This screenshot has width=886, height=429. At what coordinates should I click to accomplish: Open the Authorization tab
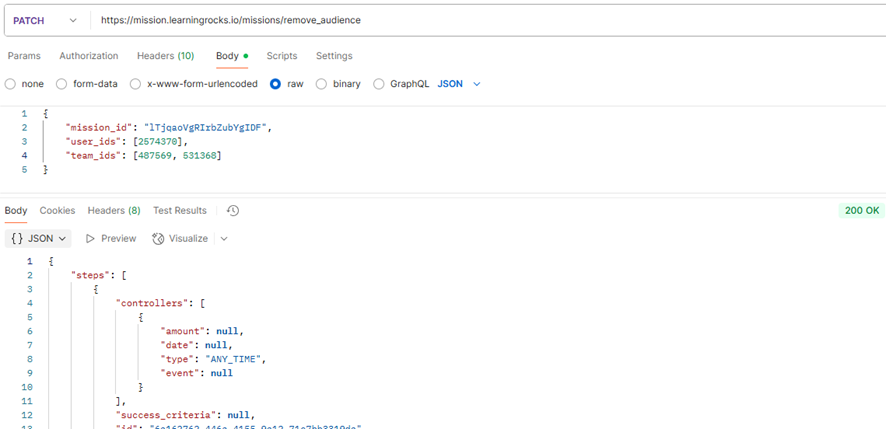pos(89,56)
